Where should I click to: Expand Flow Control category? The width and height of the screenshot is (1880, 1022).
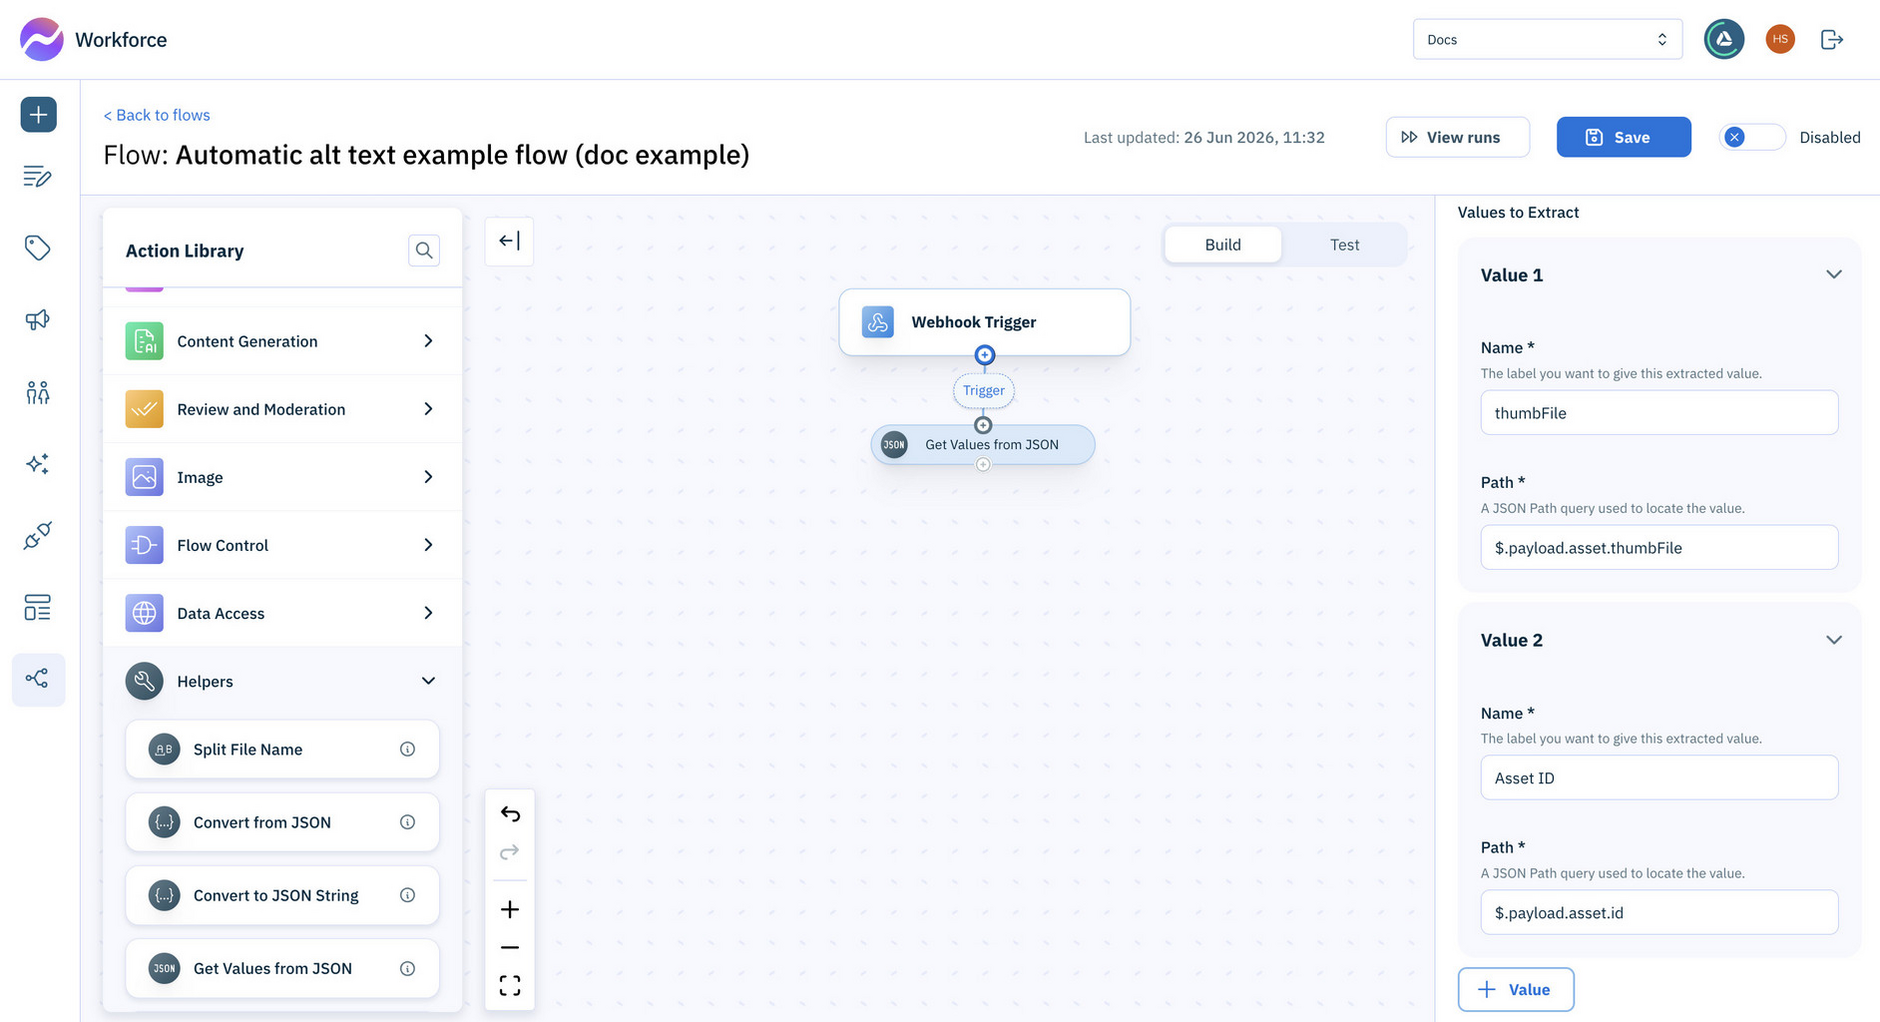coord(282,545)
